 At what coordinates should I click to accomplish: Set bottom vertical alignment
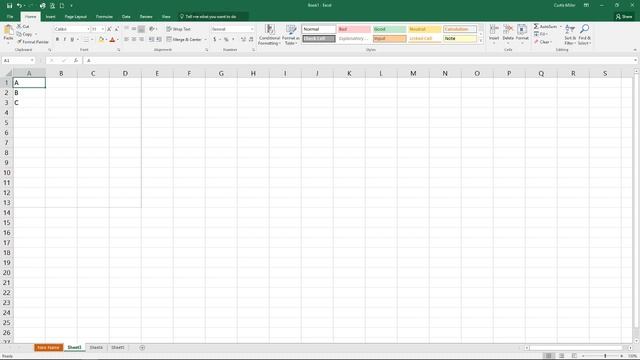141,29
